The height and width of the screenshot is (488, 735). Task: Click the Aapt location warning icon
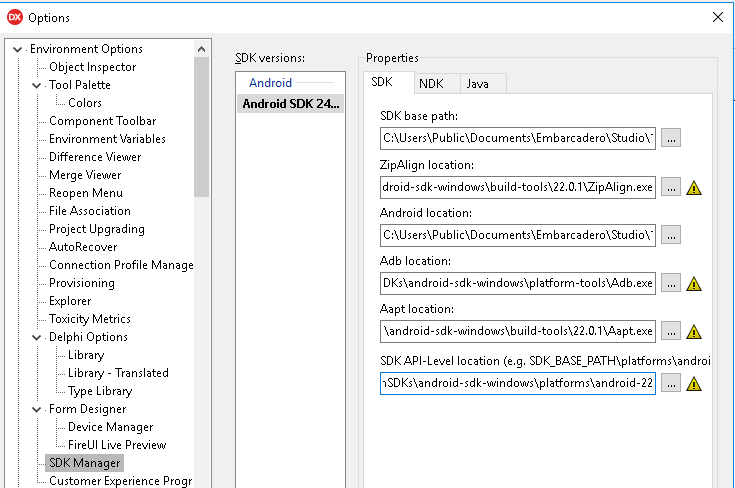[694, 332]
